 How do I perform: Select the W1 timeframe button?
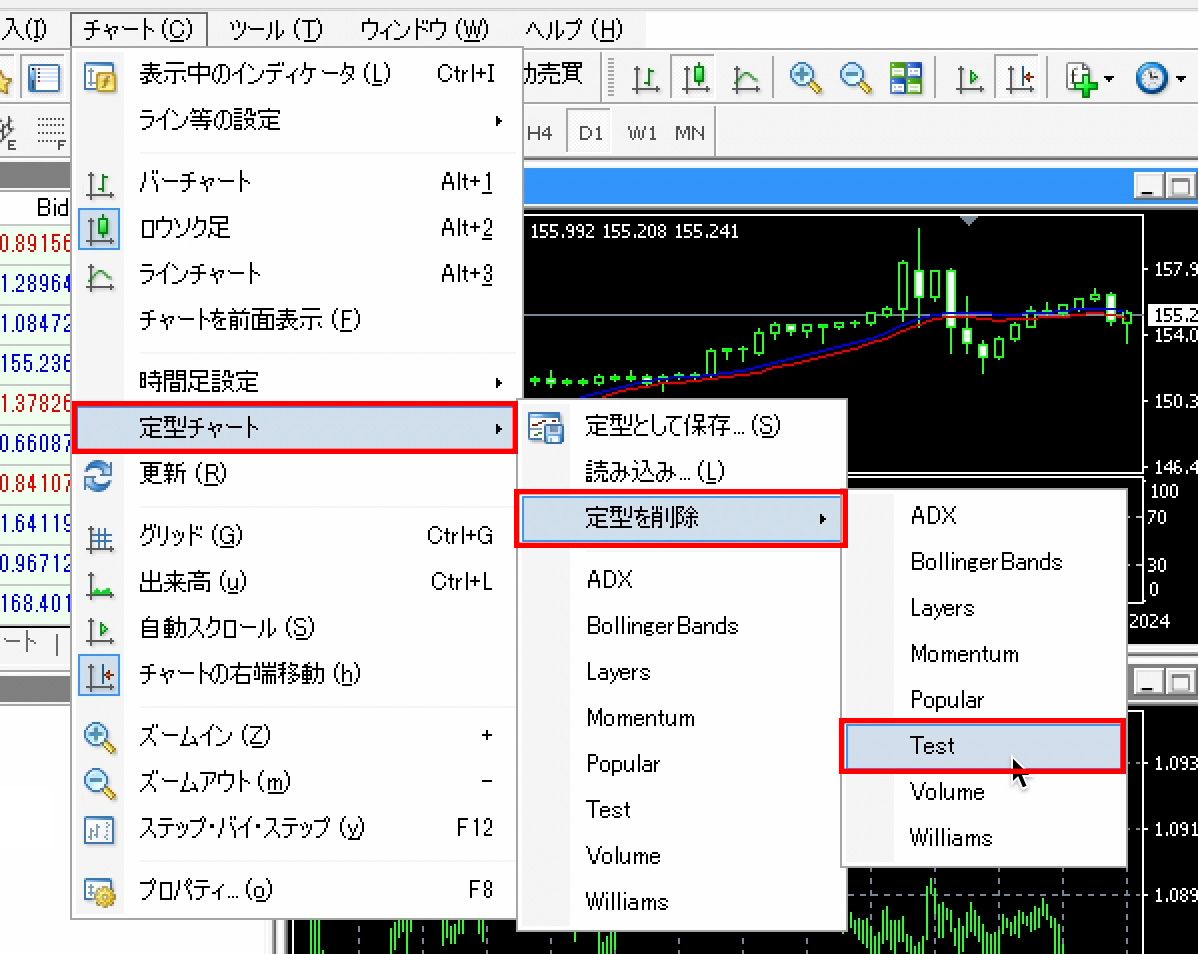pyautogui.click(x=642, y=133)
